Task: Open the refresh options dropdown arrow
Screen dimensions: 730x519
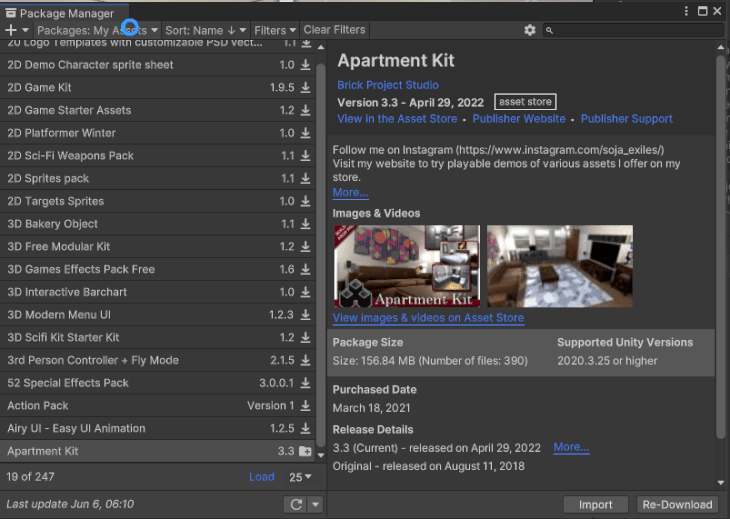Action: pyautogui.click(x=315, y=504)
